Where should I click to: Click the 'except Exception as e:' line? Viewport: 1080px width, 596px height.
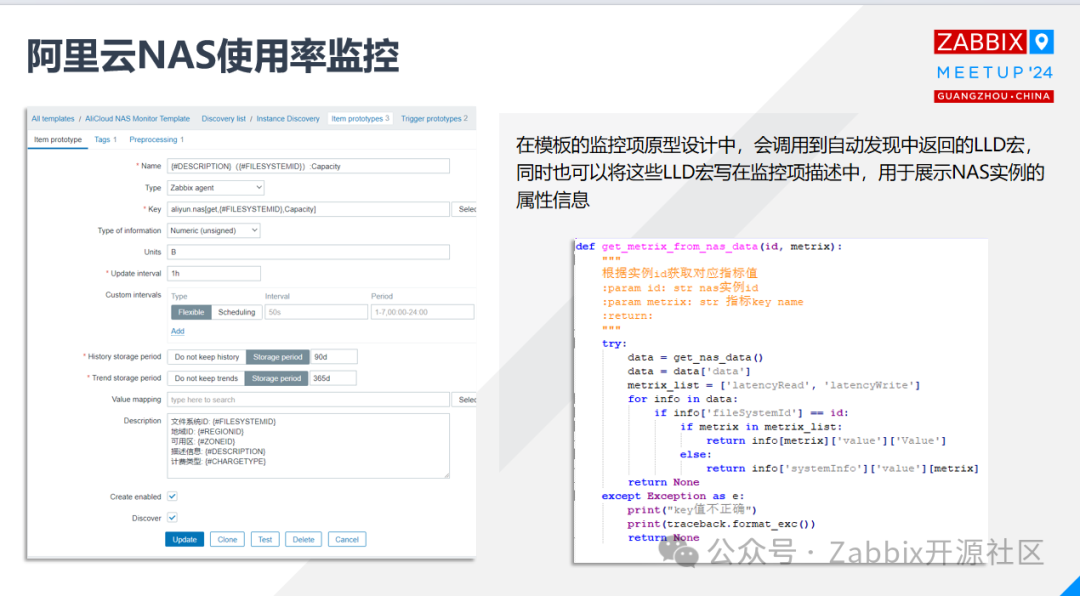pyautogui.click(x=673, y=496)
